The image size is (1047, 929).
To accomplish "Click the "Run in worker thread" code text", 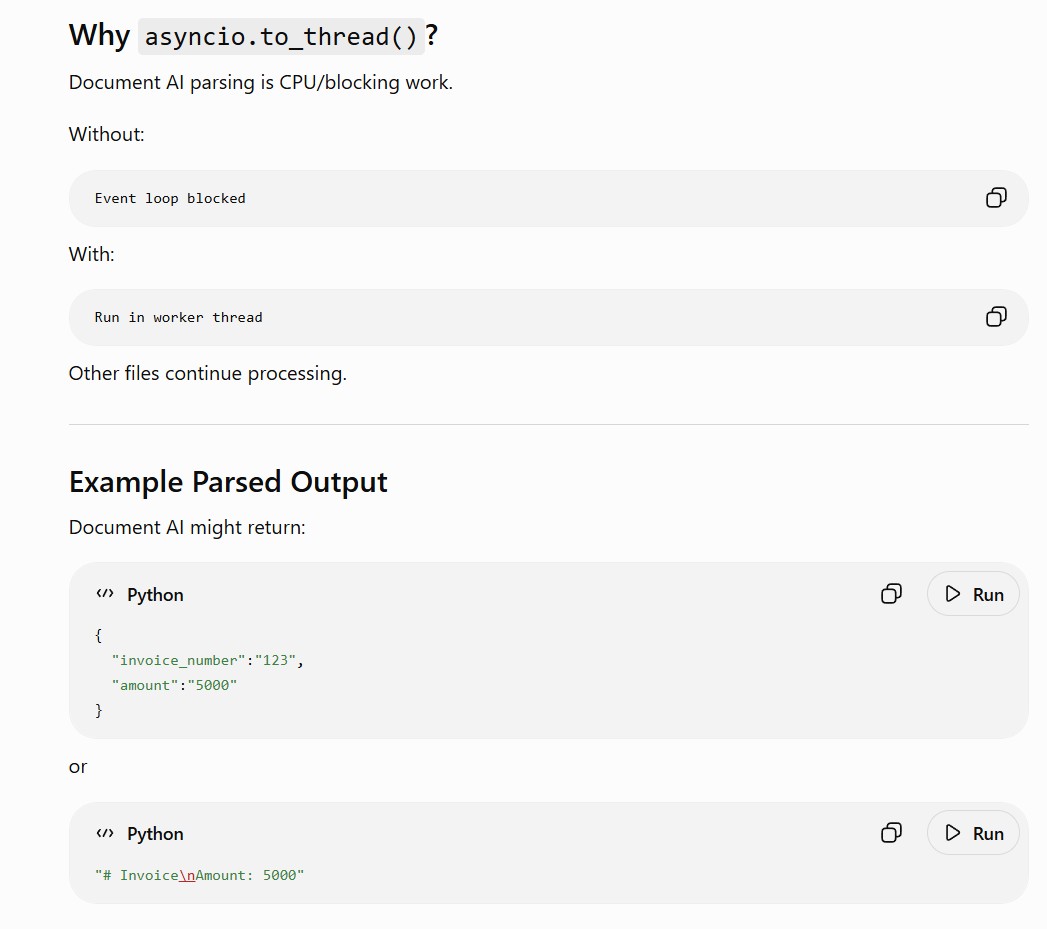I will 178,317.
